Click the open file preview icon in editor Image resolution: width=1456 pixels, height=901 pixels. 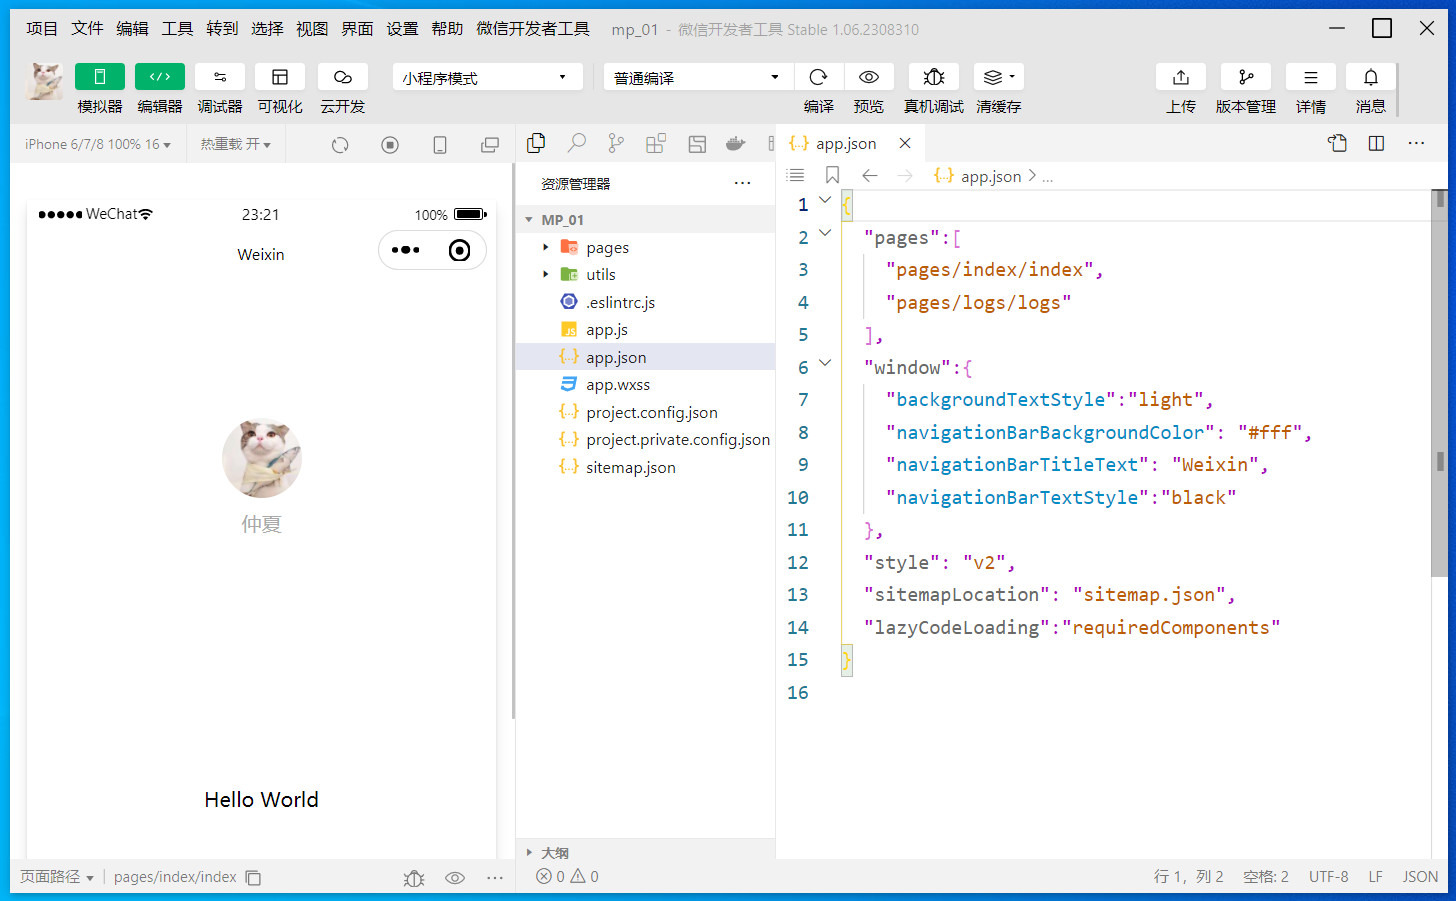click(1338, 143)
